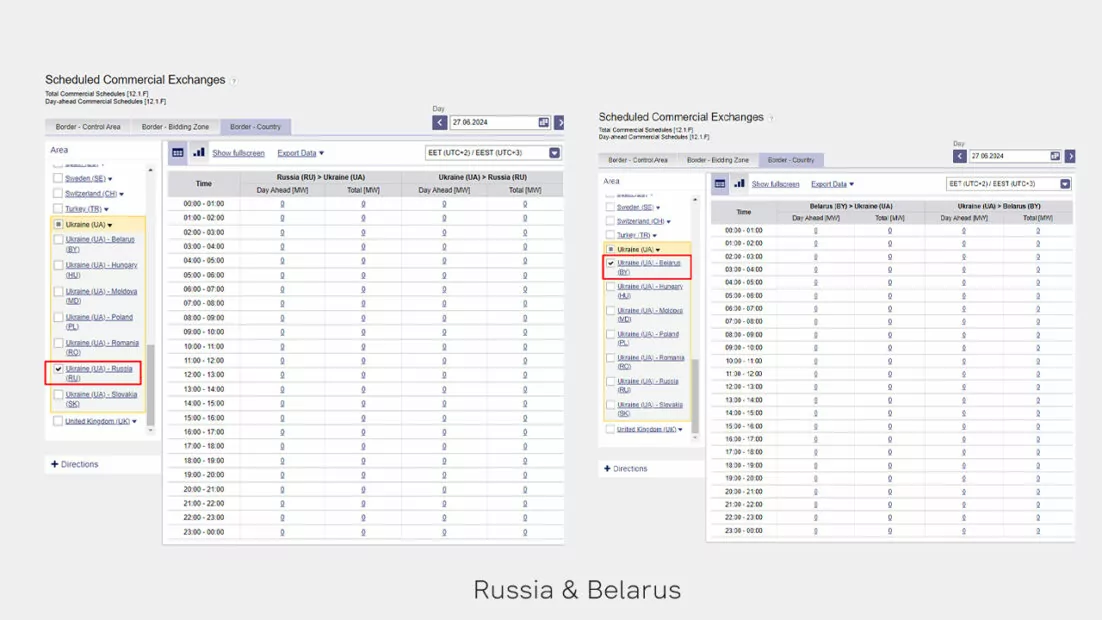Image resolution: width=1102 pixels, height=620 pixels.
Task: Select Border - Country tab in right panel
Action: click(791, 160)
